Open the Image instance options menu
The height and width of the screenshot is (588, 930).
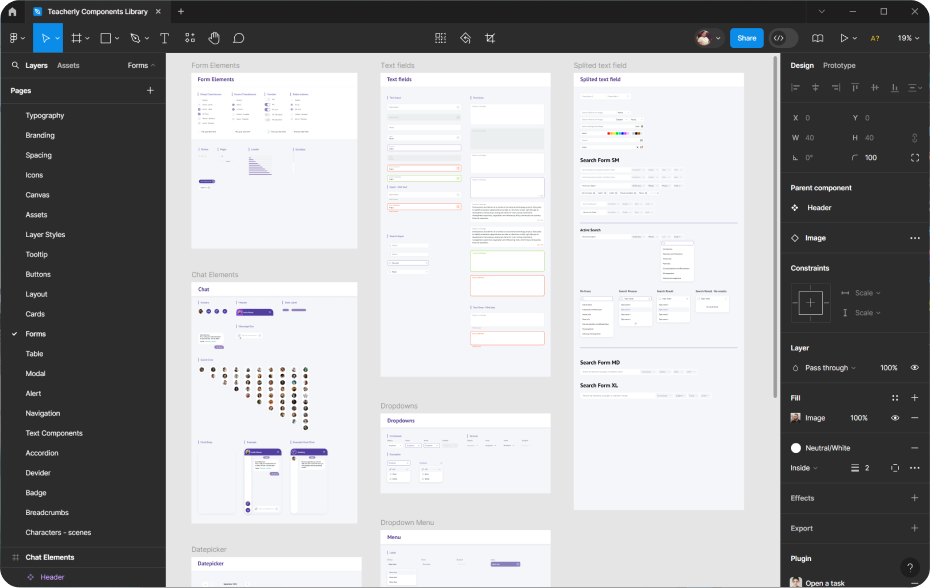tap(915, 238)
